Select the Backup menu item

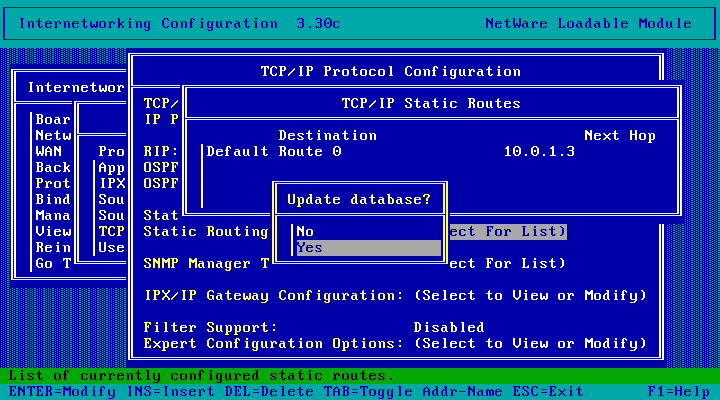pos(53,167)
